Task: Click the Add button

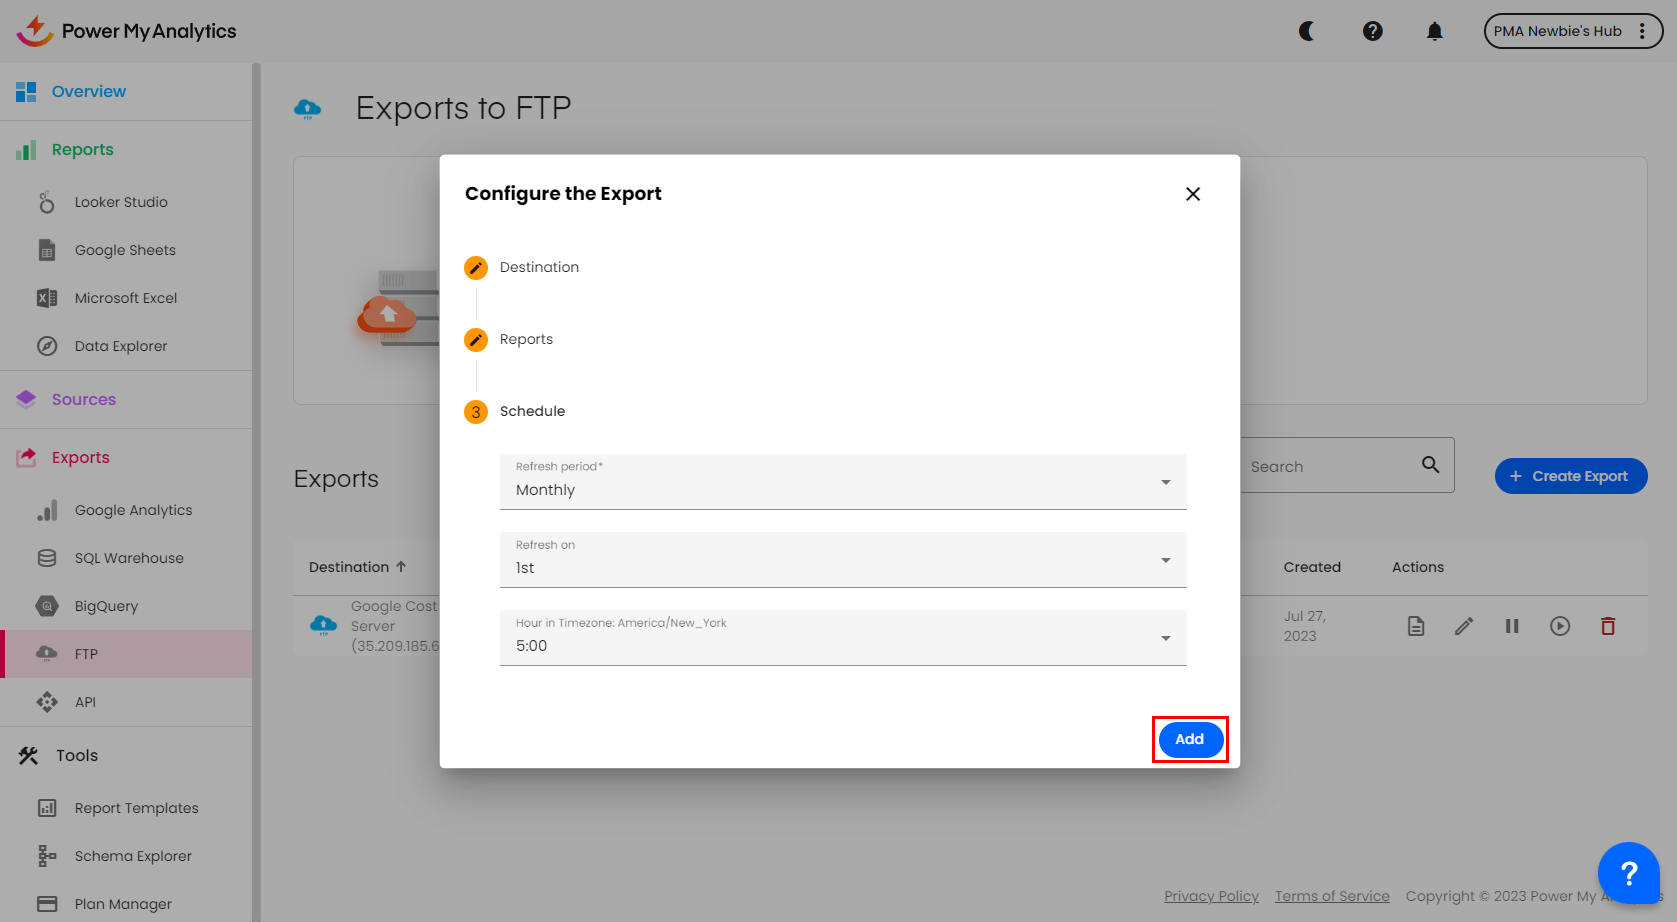Action: [x=1189, y=739]
